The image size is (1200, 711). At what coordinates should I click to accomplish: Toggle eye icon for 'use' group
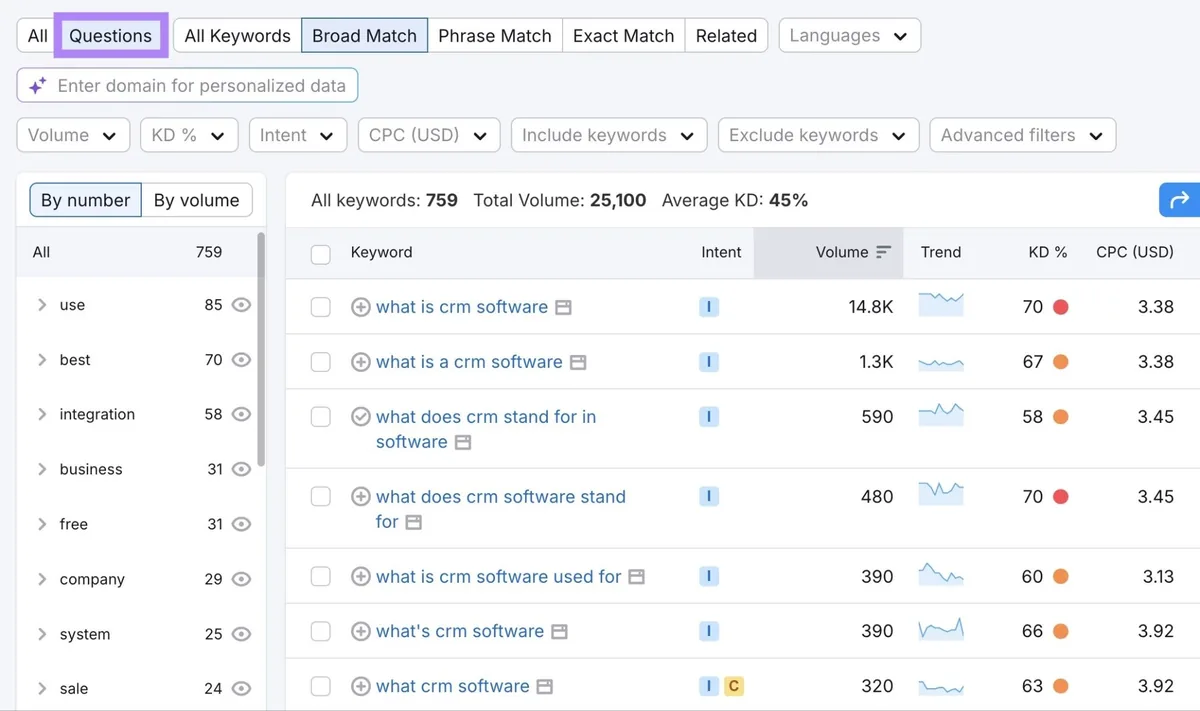tap(241, 305)
